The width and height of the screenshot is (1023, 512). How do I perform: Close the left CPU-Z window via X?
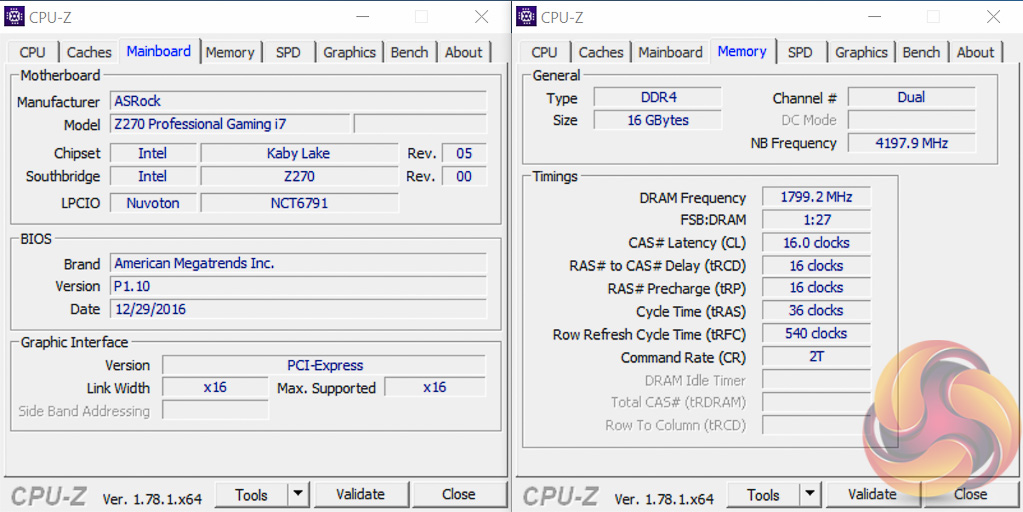[481, 17]
